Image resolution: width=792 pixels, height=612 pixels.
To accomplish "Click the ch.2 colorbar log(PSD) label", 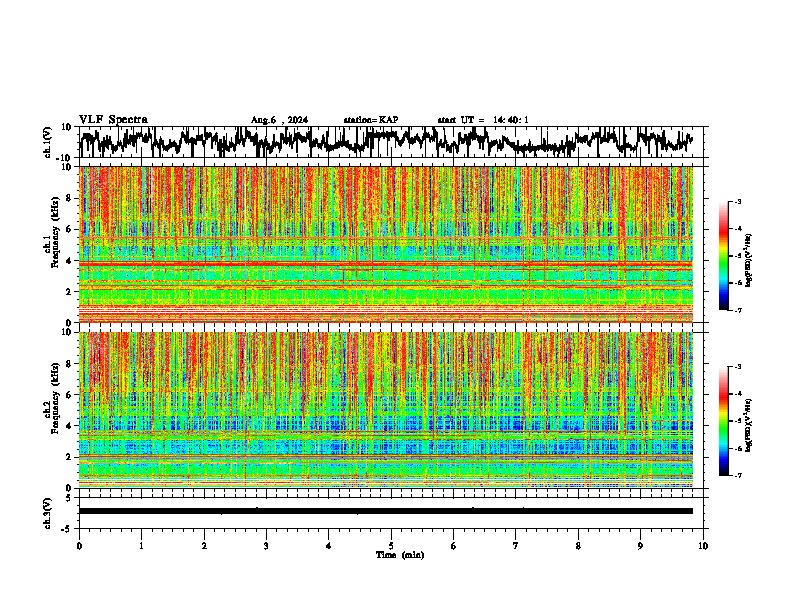I will (748, 425).
